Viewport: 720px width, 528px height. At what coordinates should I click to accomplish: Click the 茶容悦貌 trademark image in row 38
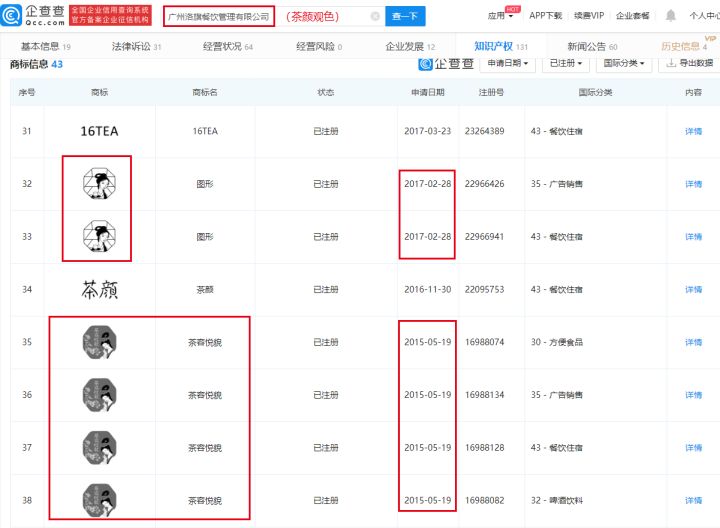(99, 500)
